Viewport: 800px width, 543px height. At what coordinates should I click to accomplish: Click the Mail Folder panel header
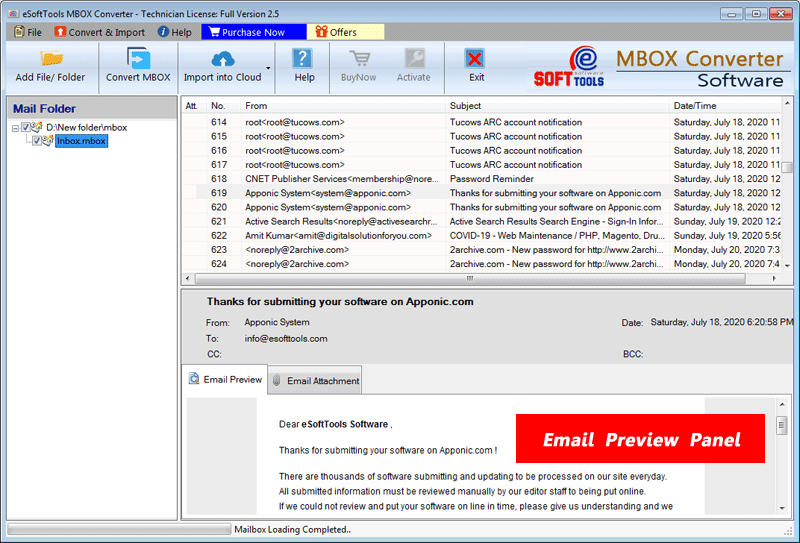(x=92, y=108)
